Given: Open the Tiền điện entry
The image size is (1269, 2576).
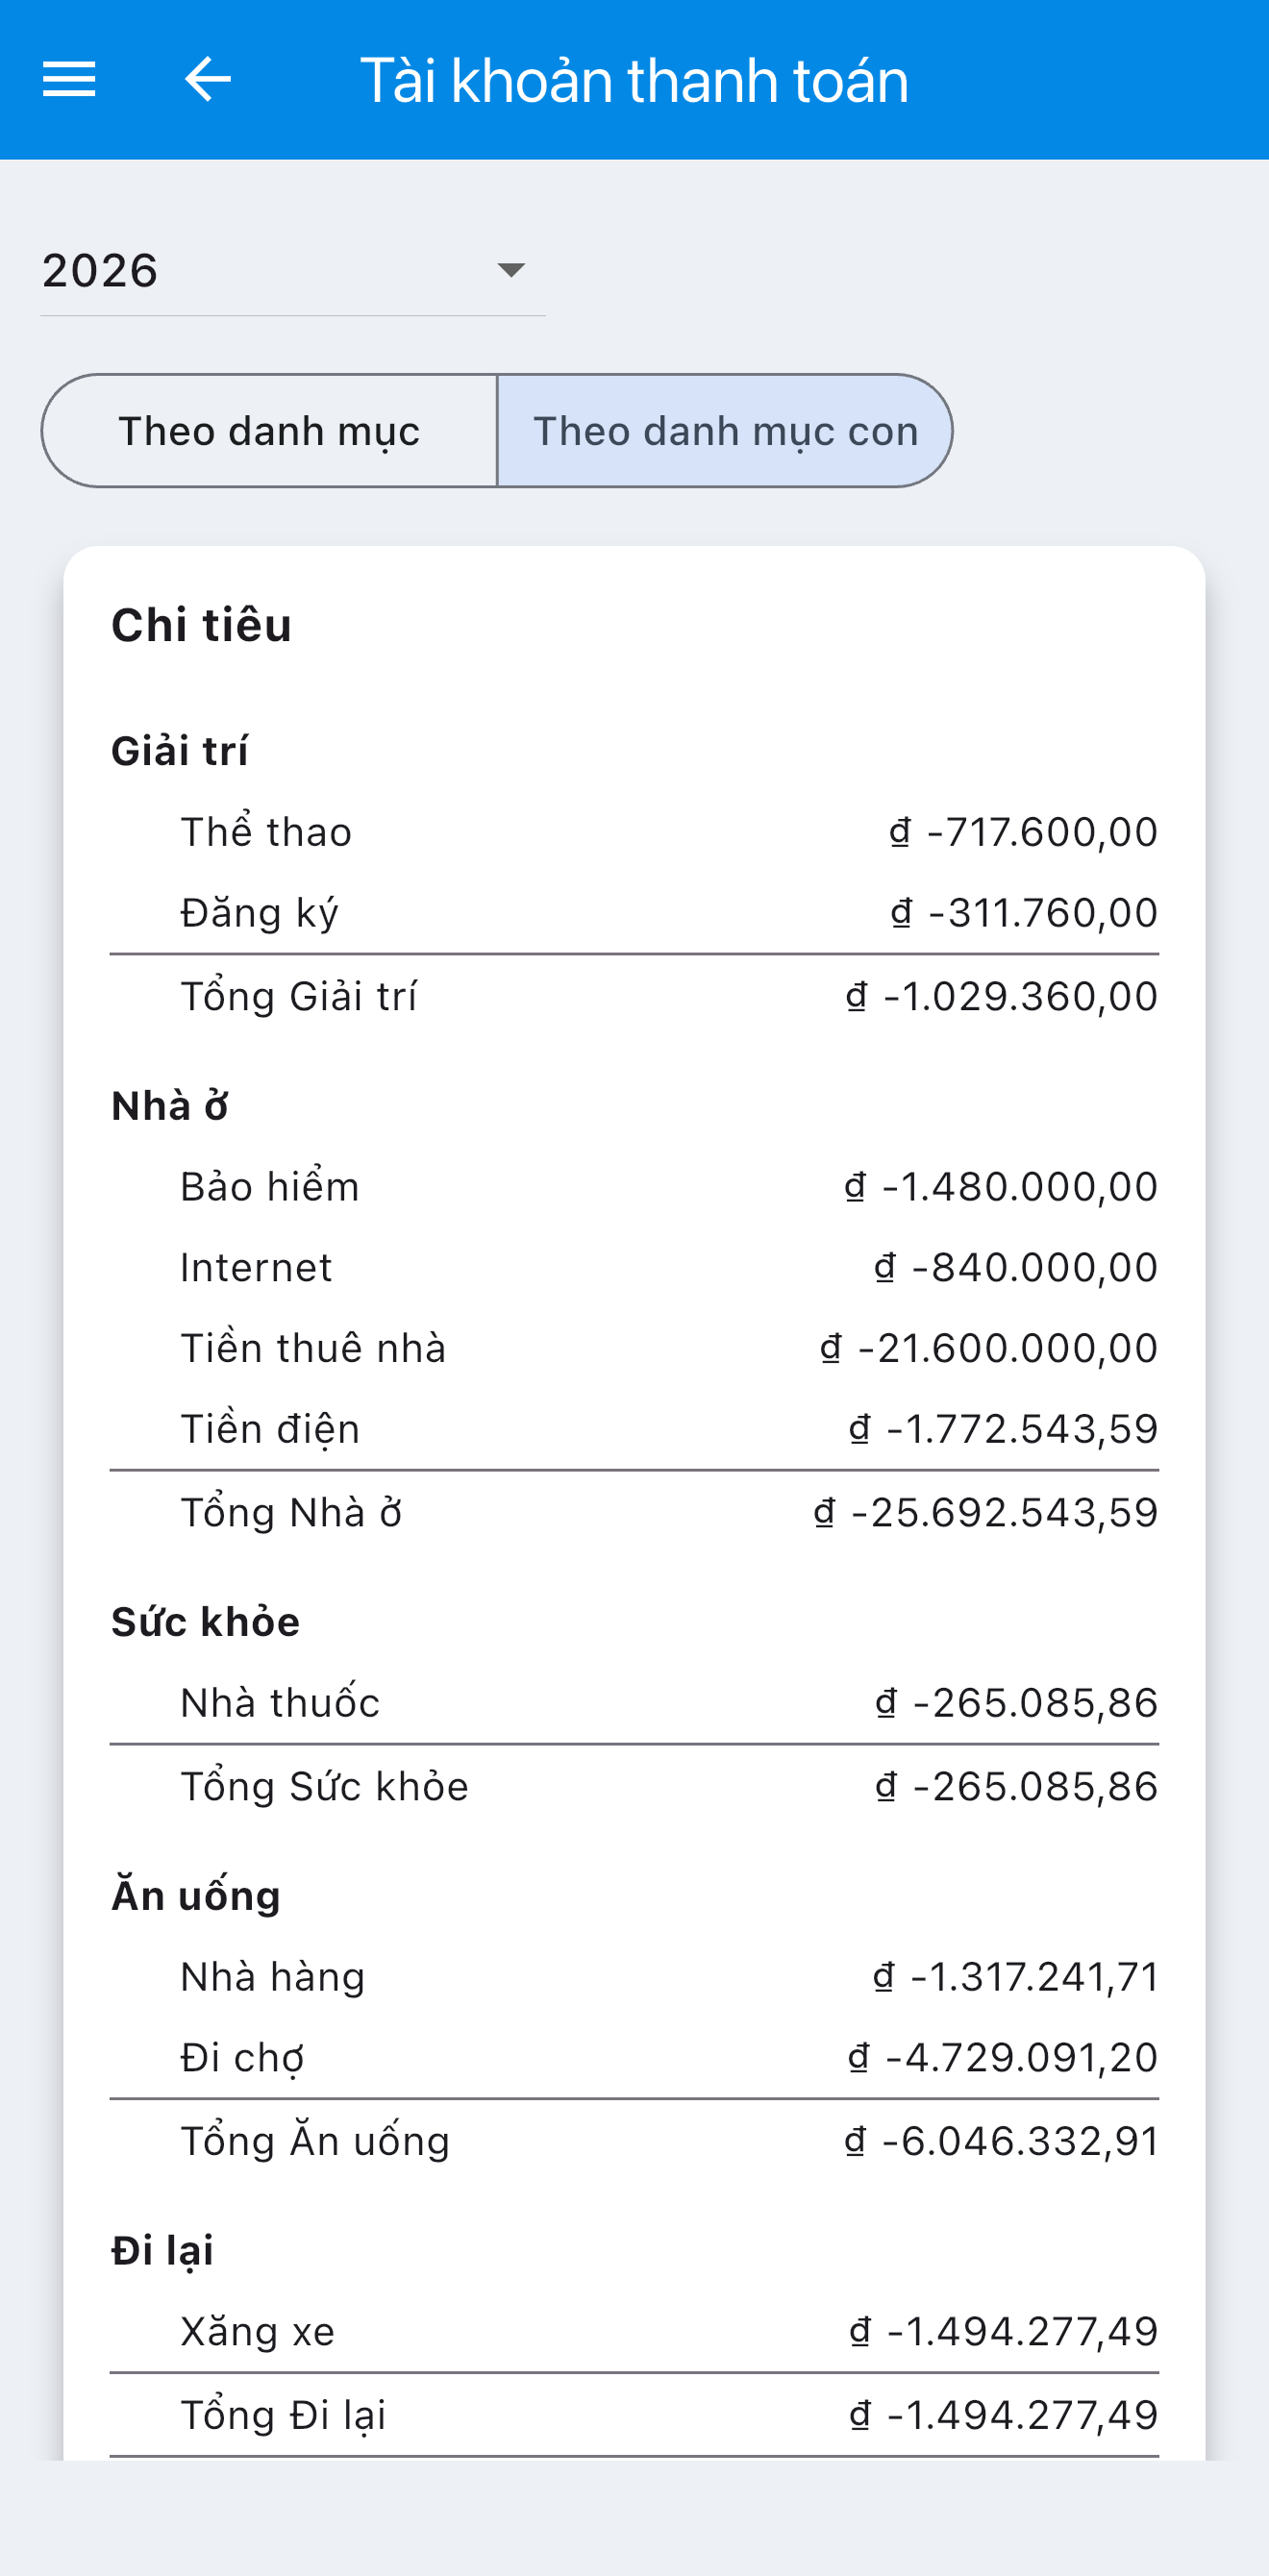Looking at the screenshot, I should [634, 1429].
